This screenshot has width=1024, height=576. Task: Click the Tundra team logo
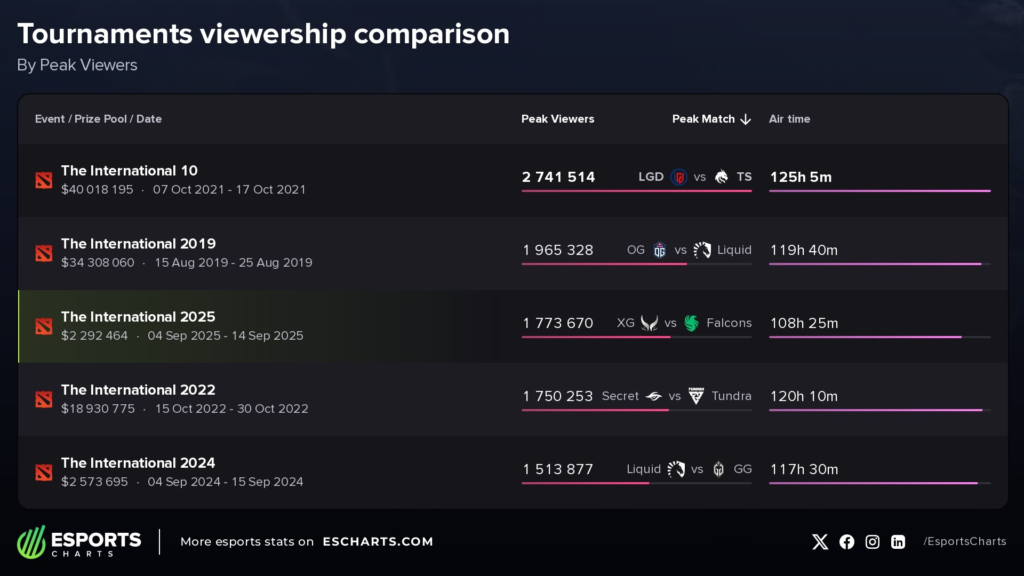click(696, 396)
